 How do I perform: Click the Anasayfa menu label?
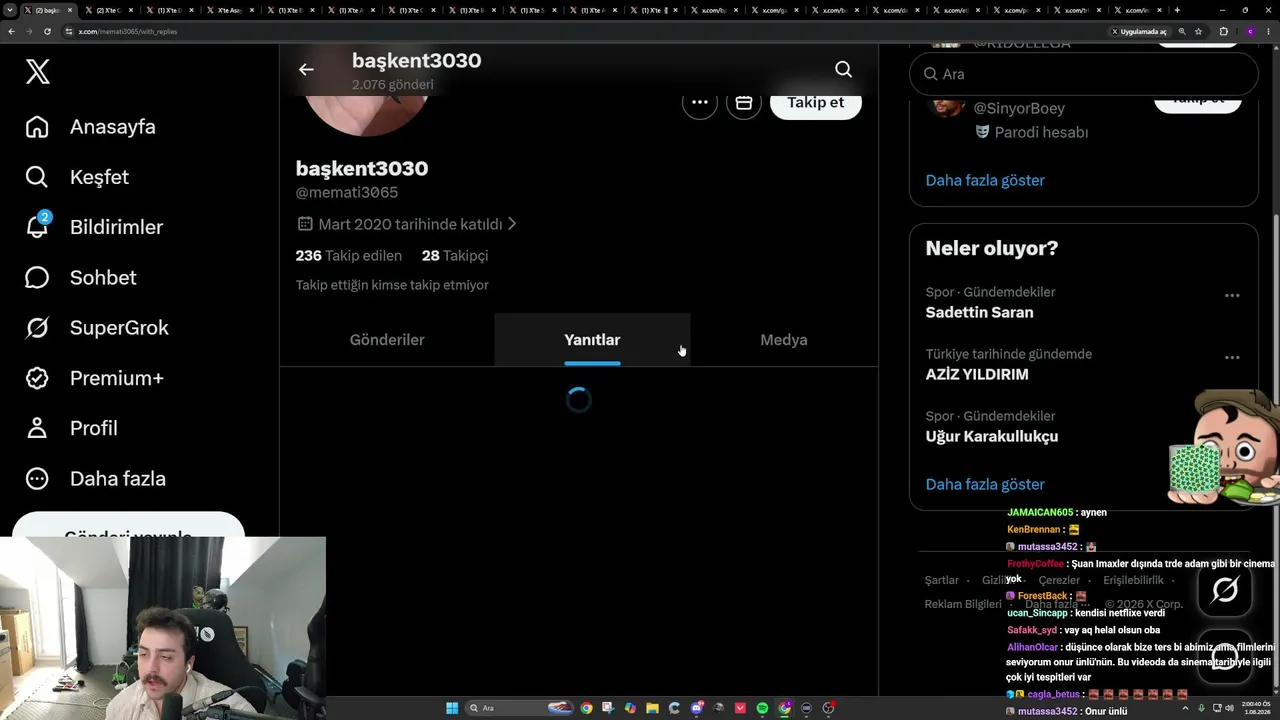(x=113, y=127)
